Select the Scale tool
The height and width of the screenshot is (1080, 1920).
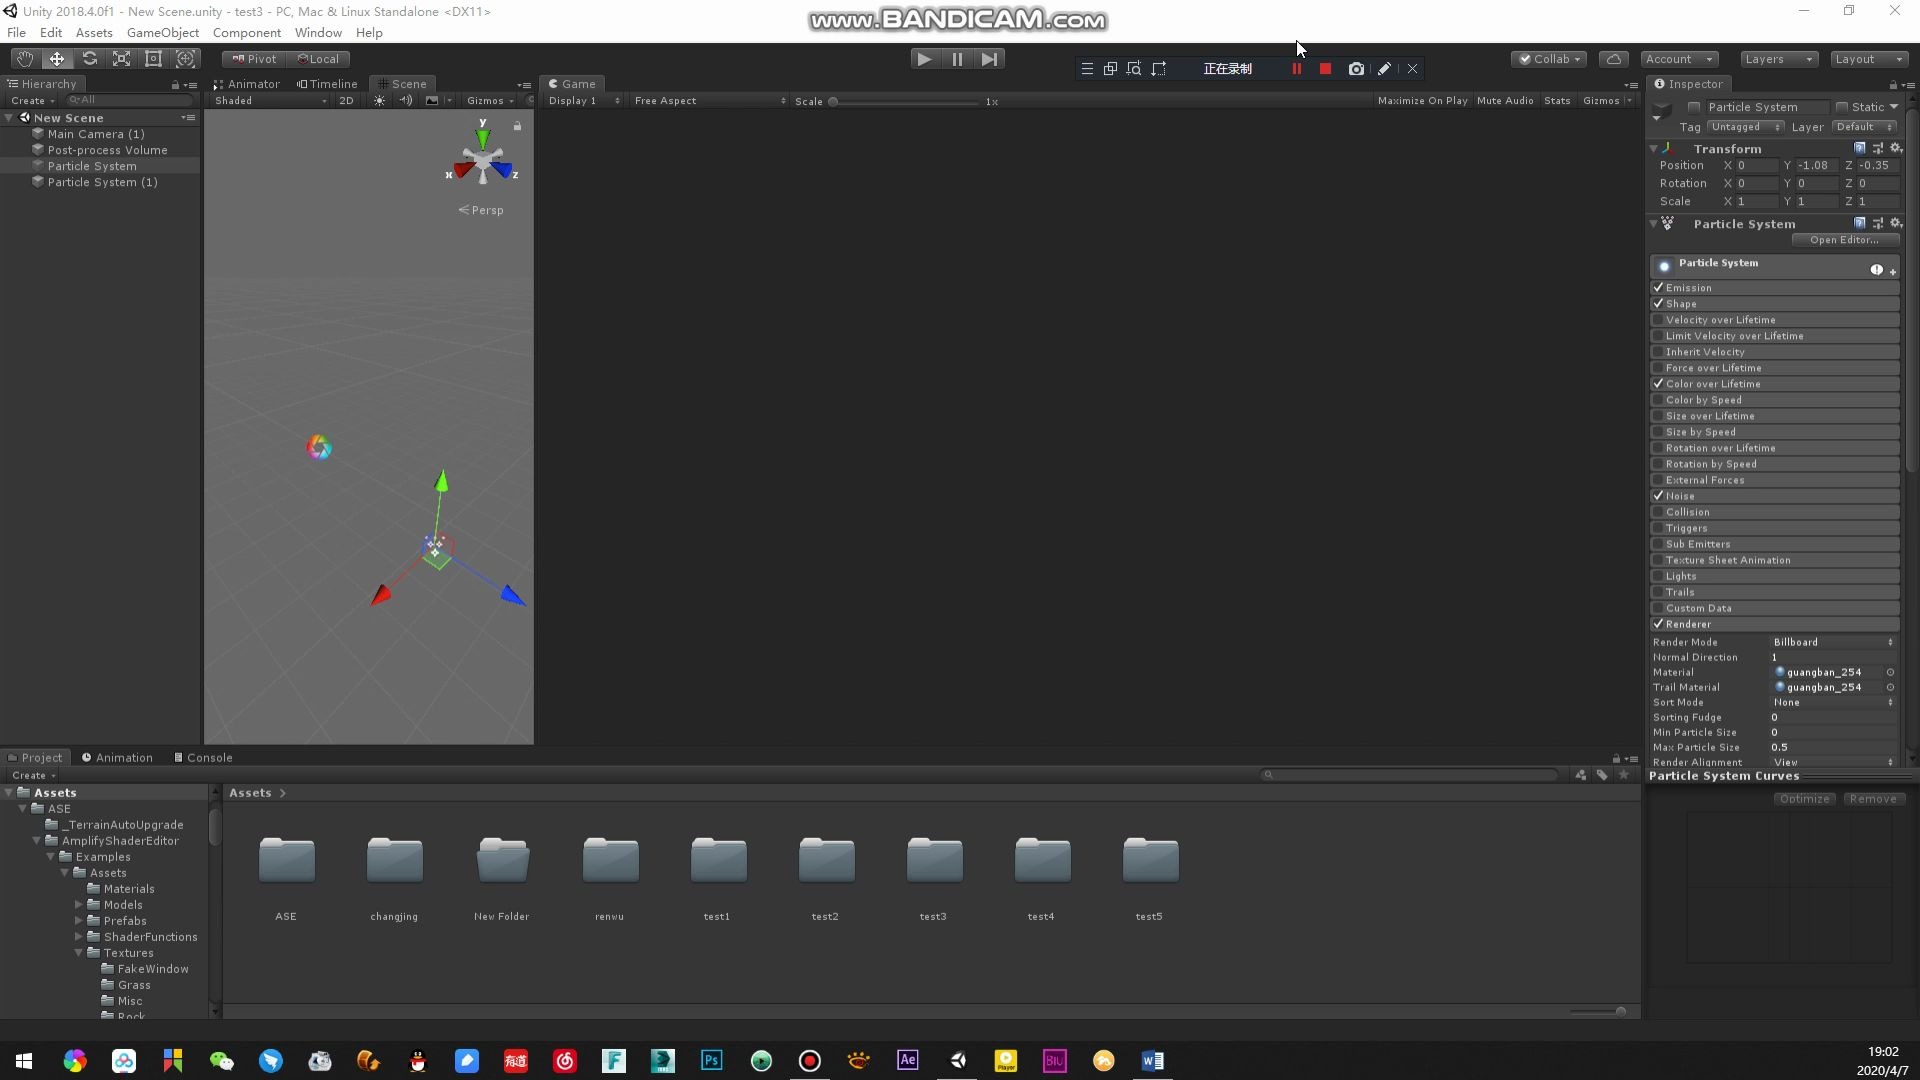(121, 59)
